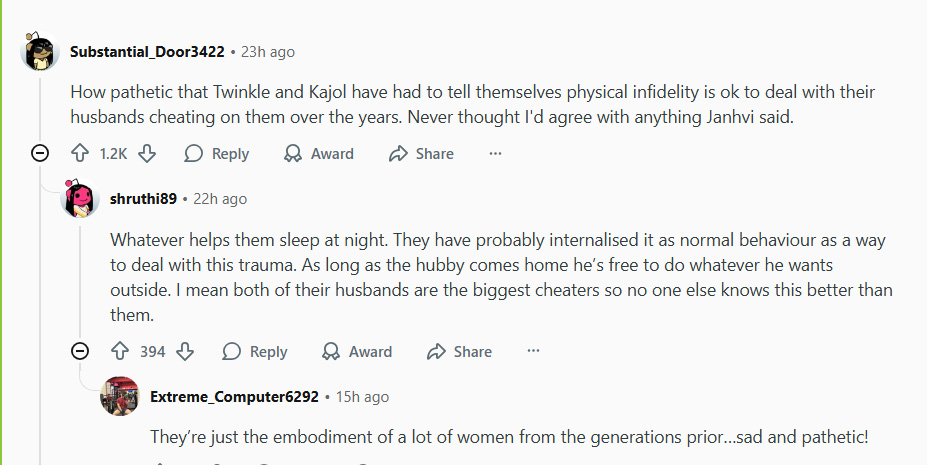Reply to Substantial_Door3422's comment
Screen dimensions: 927x465
[217, 154]
